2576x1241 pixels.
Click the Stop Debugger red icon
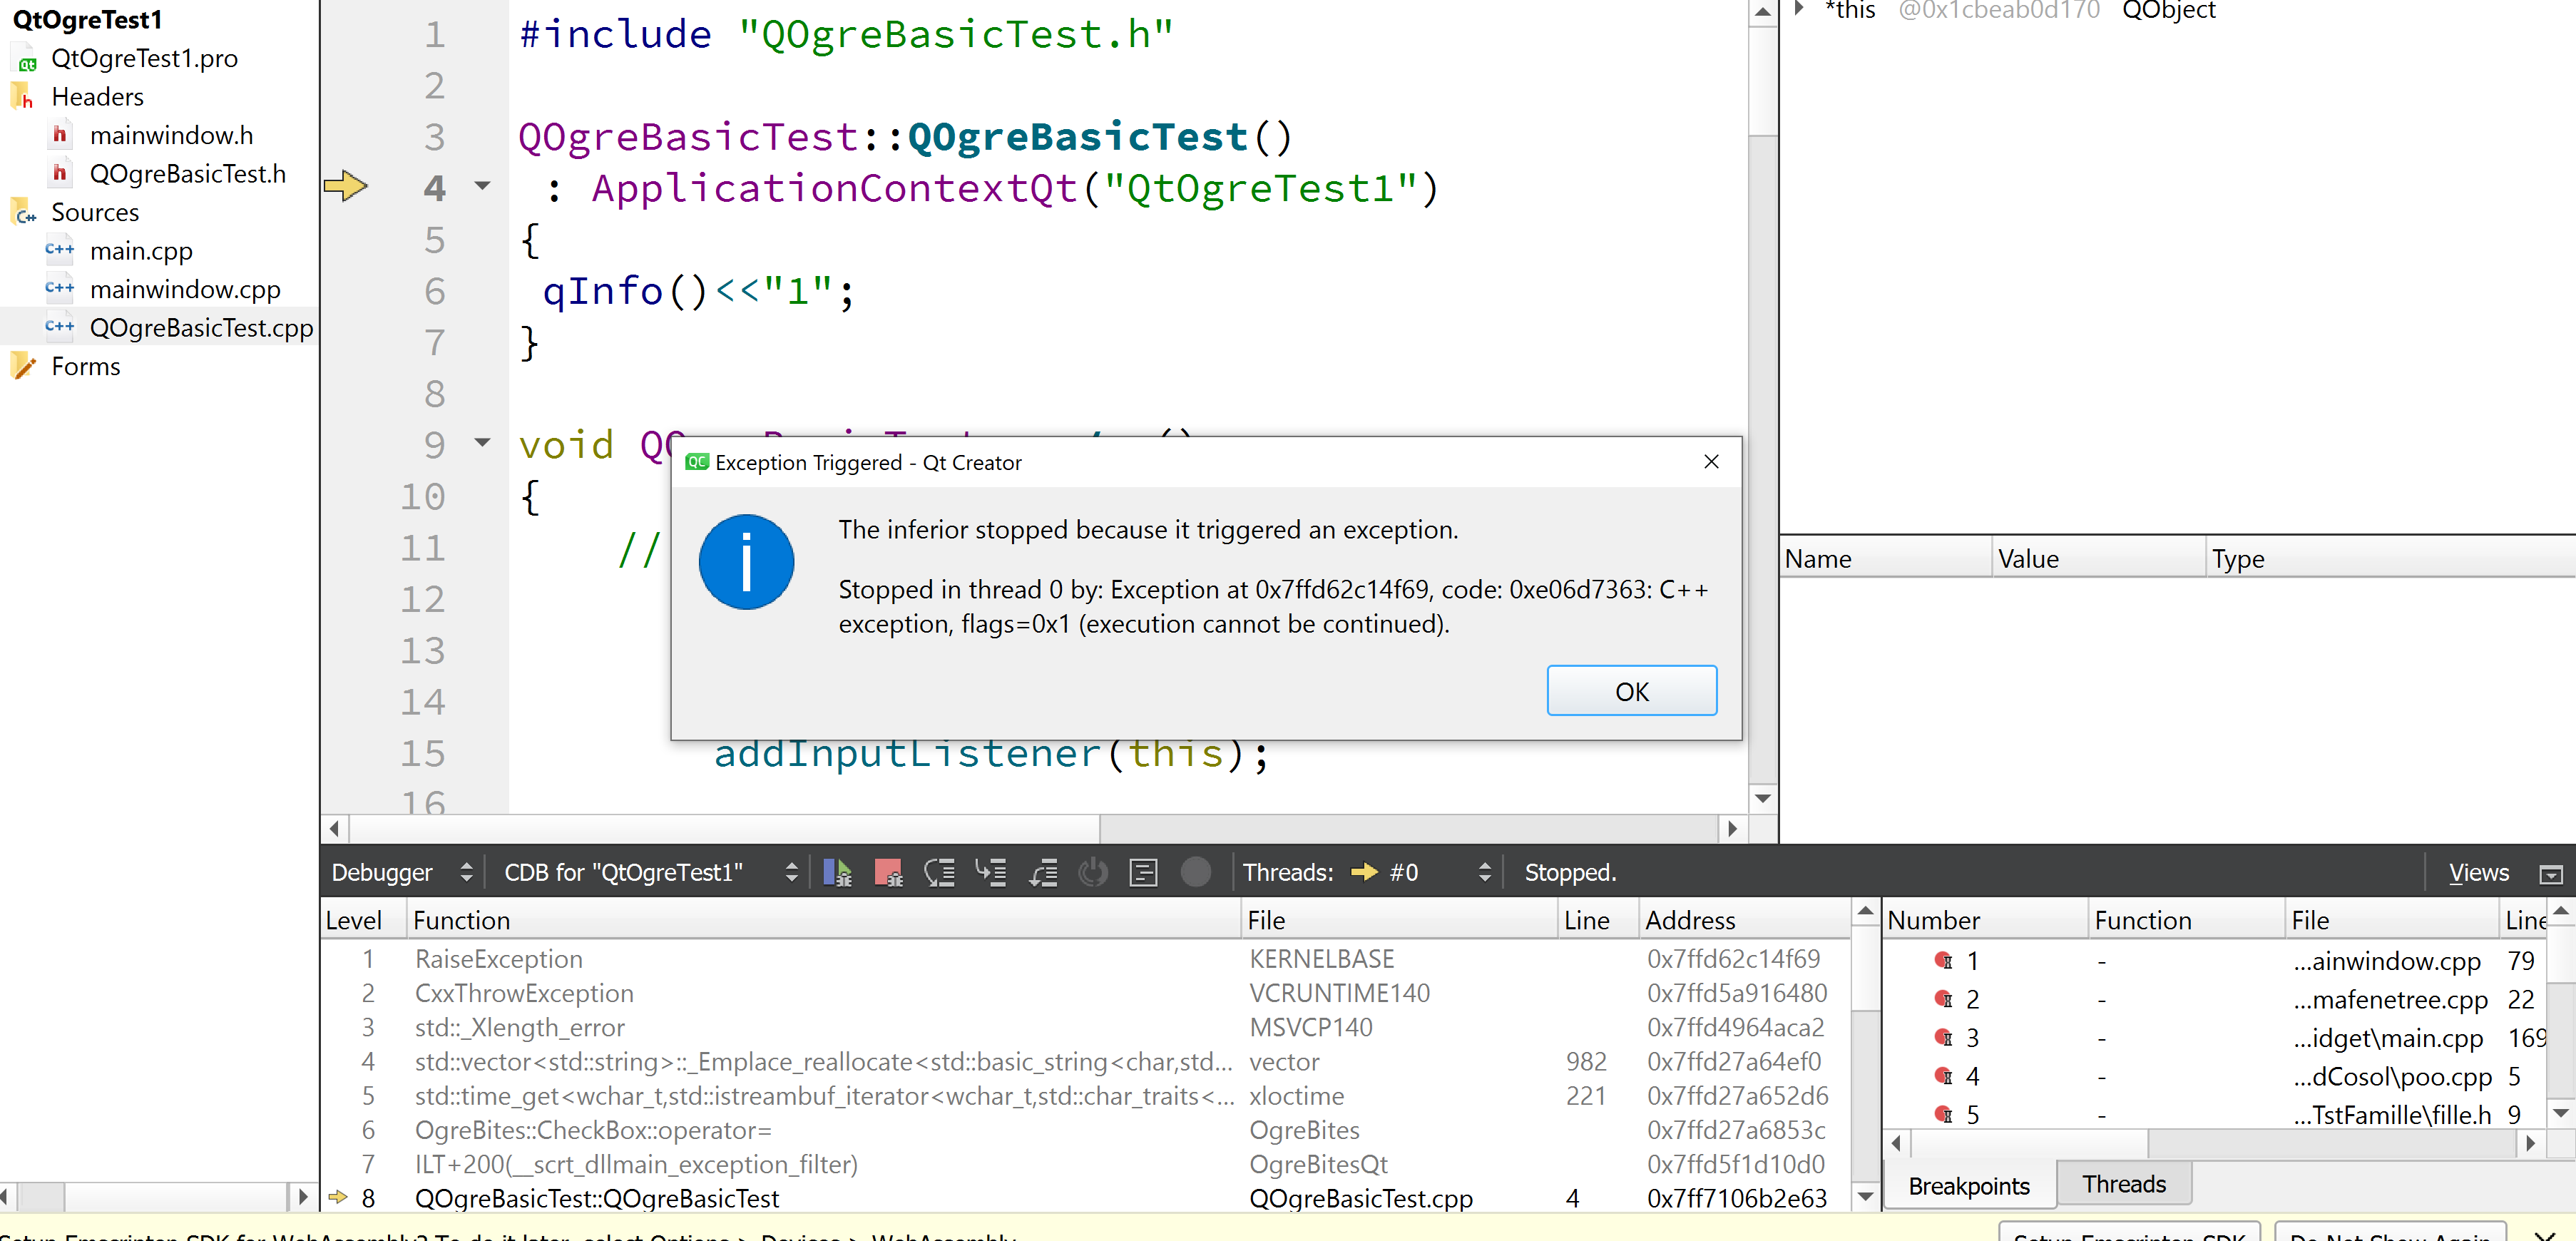click(x=888, y=872)
